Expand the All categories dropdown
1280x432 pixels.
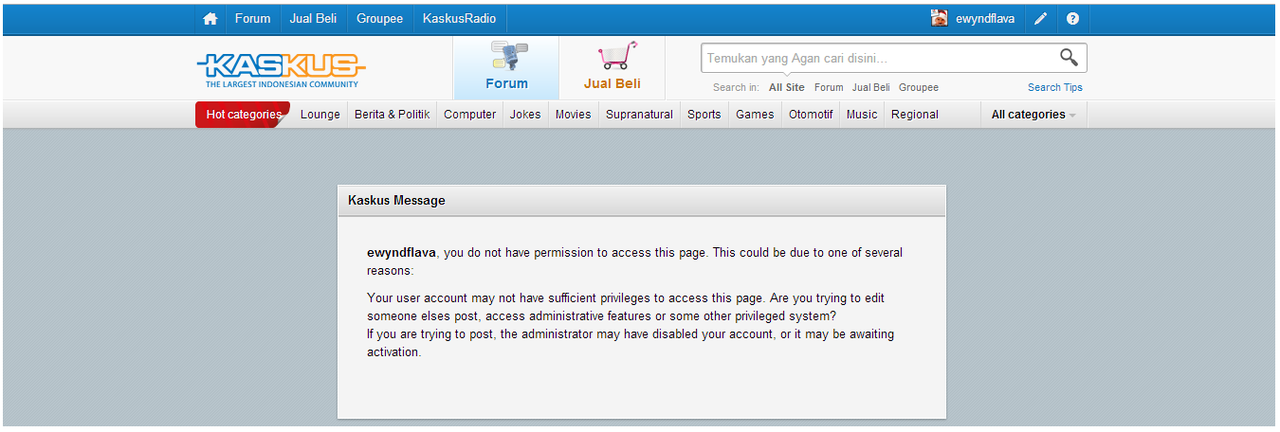1033,115
